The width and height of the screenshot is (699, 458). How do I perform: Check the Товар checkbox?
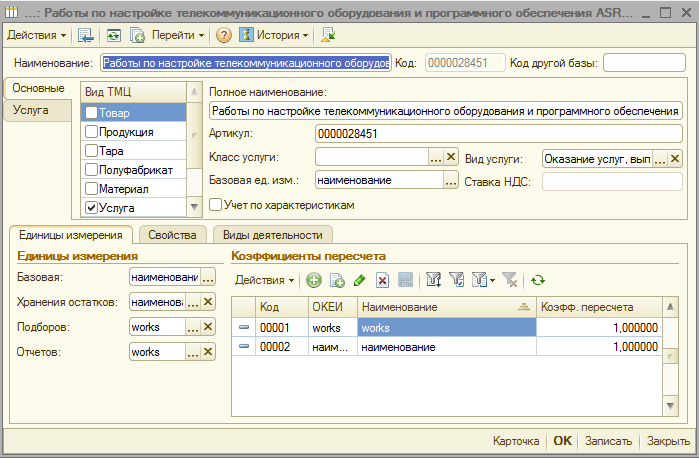(x=92, y=112)
